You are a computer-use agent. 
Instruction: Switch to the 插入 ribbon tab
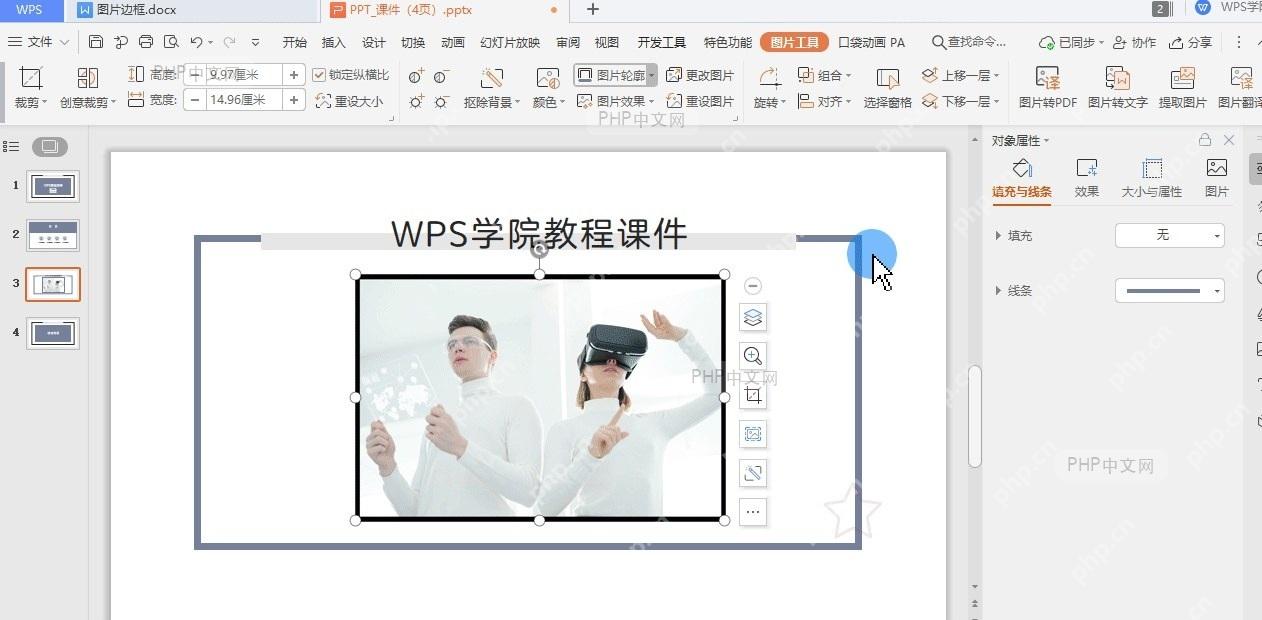pyautogui.click(x=334, y=42)
